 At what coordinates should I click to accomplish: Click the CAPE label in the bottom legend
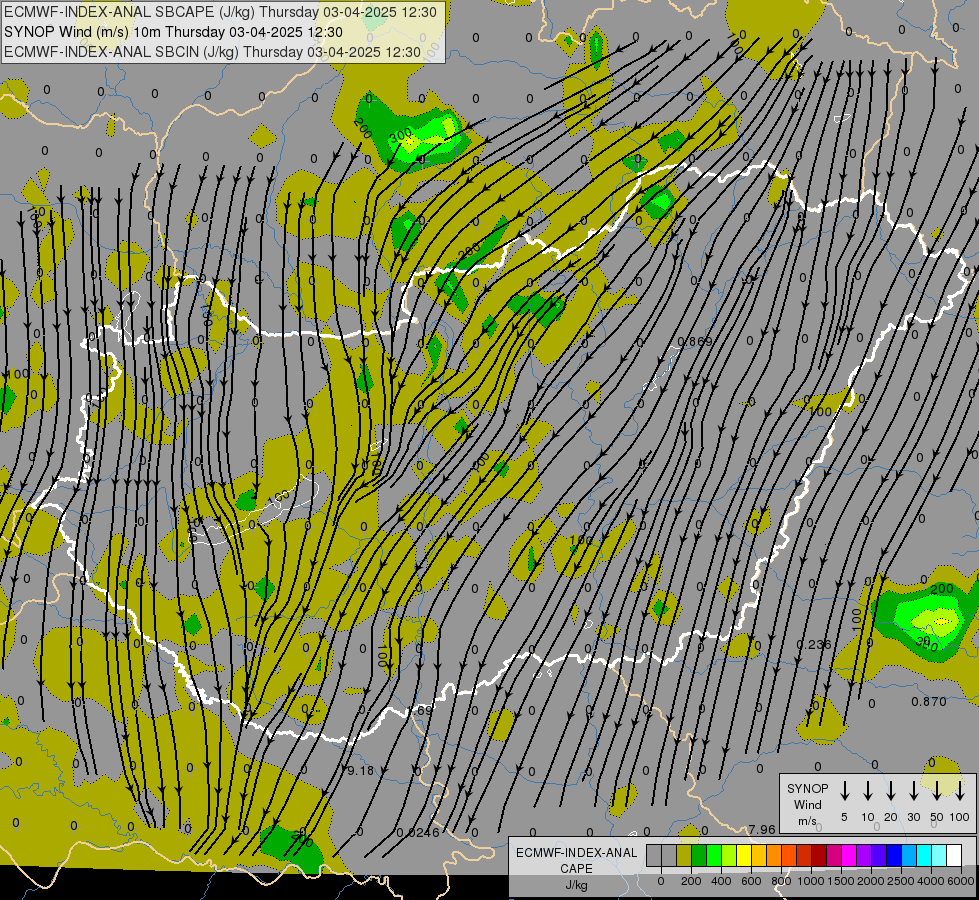coord(576,868)
